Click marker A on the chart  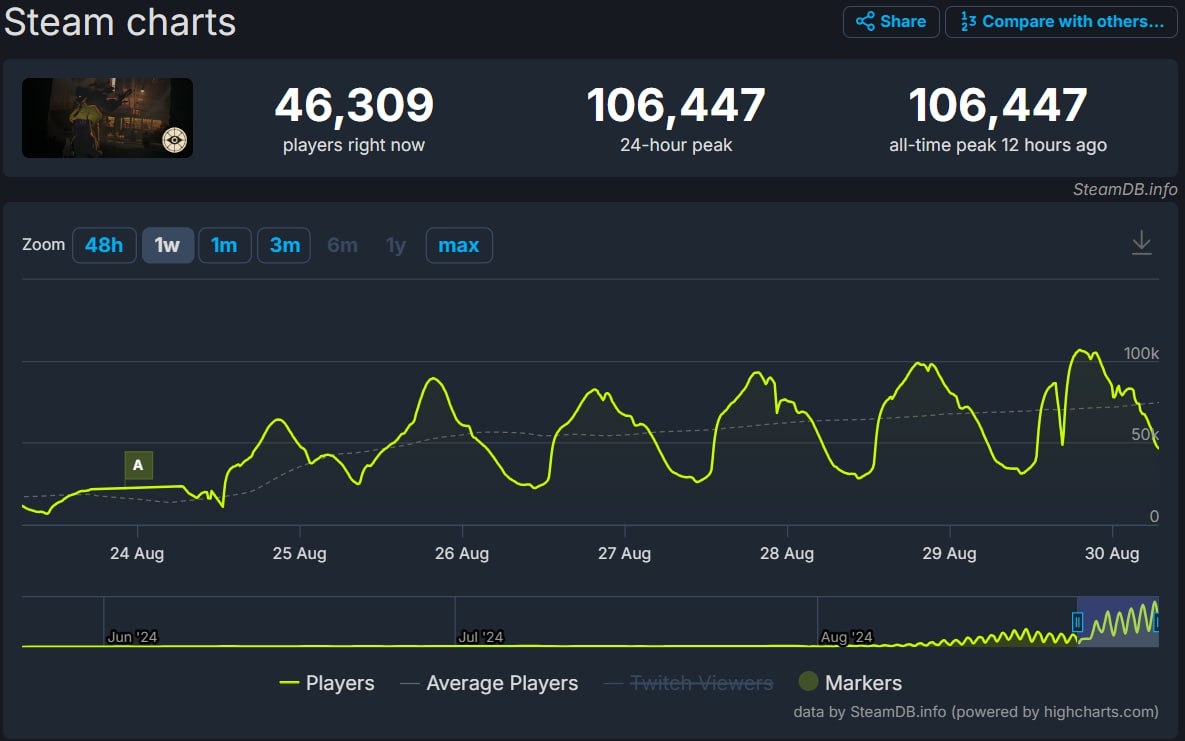[x=138, y=465]
